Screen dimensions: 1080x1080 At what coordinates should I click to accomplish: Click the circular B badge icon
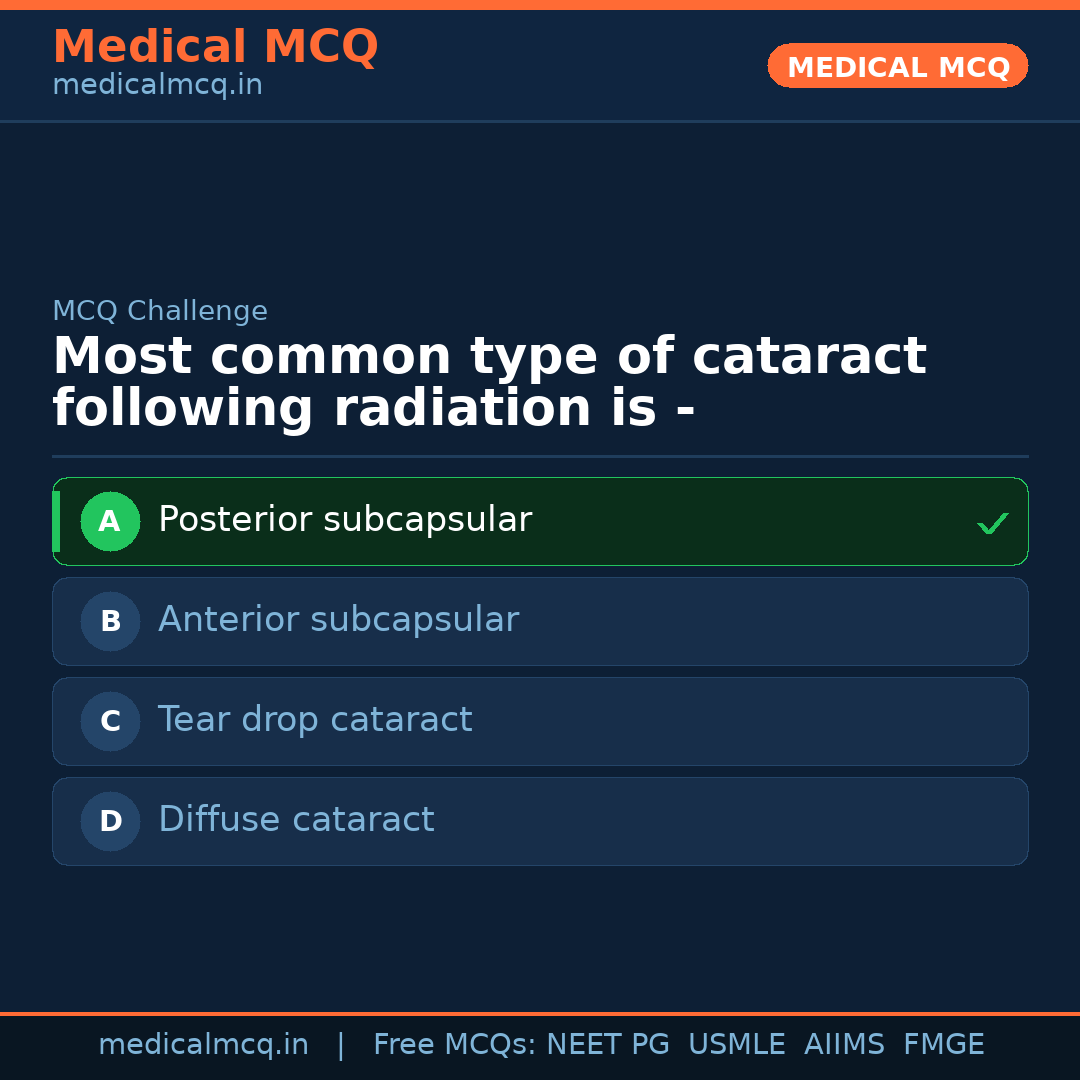(110, 621)
